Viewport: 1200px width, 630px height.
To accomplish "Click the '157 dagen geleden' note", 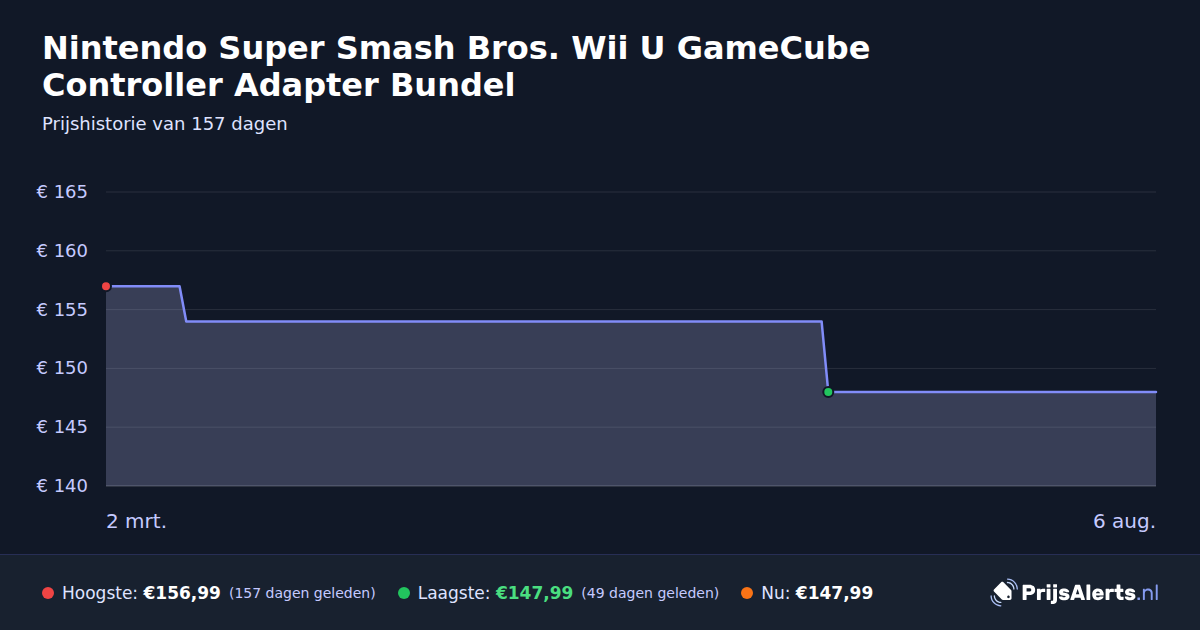I will click(x=302, y=593).
